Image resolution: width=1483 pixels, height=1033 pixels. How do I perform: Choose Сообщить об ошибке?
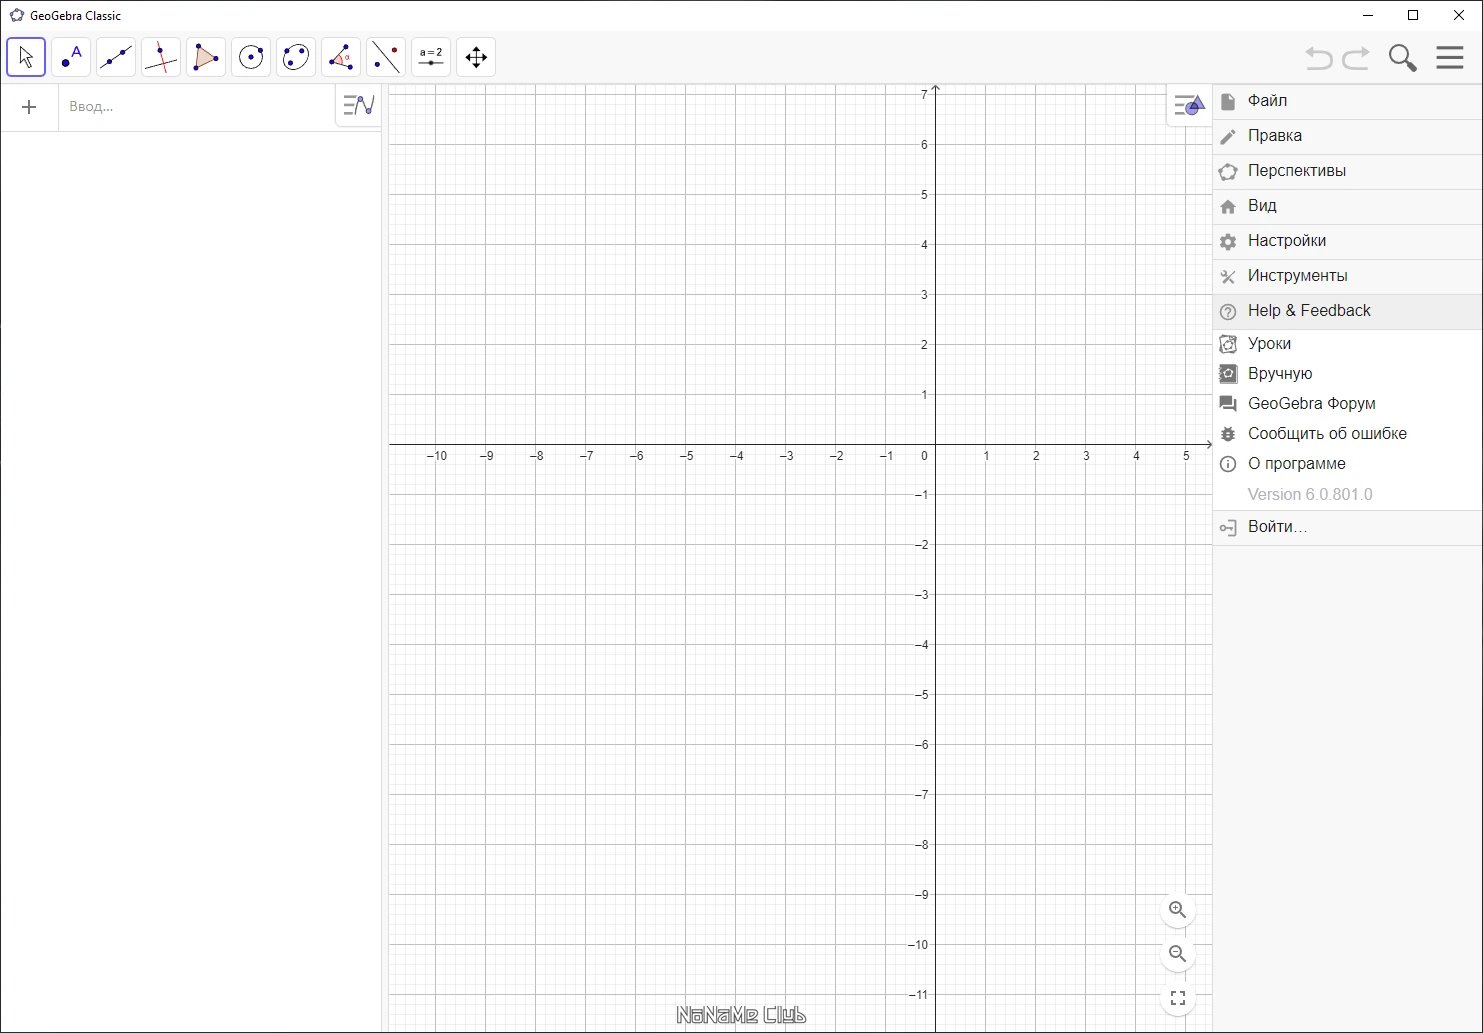coord(1348,434)
